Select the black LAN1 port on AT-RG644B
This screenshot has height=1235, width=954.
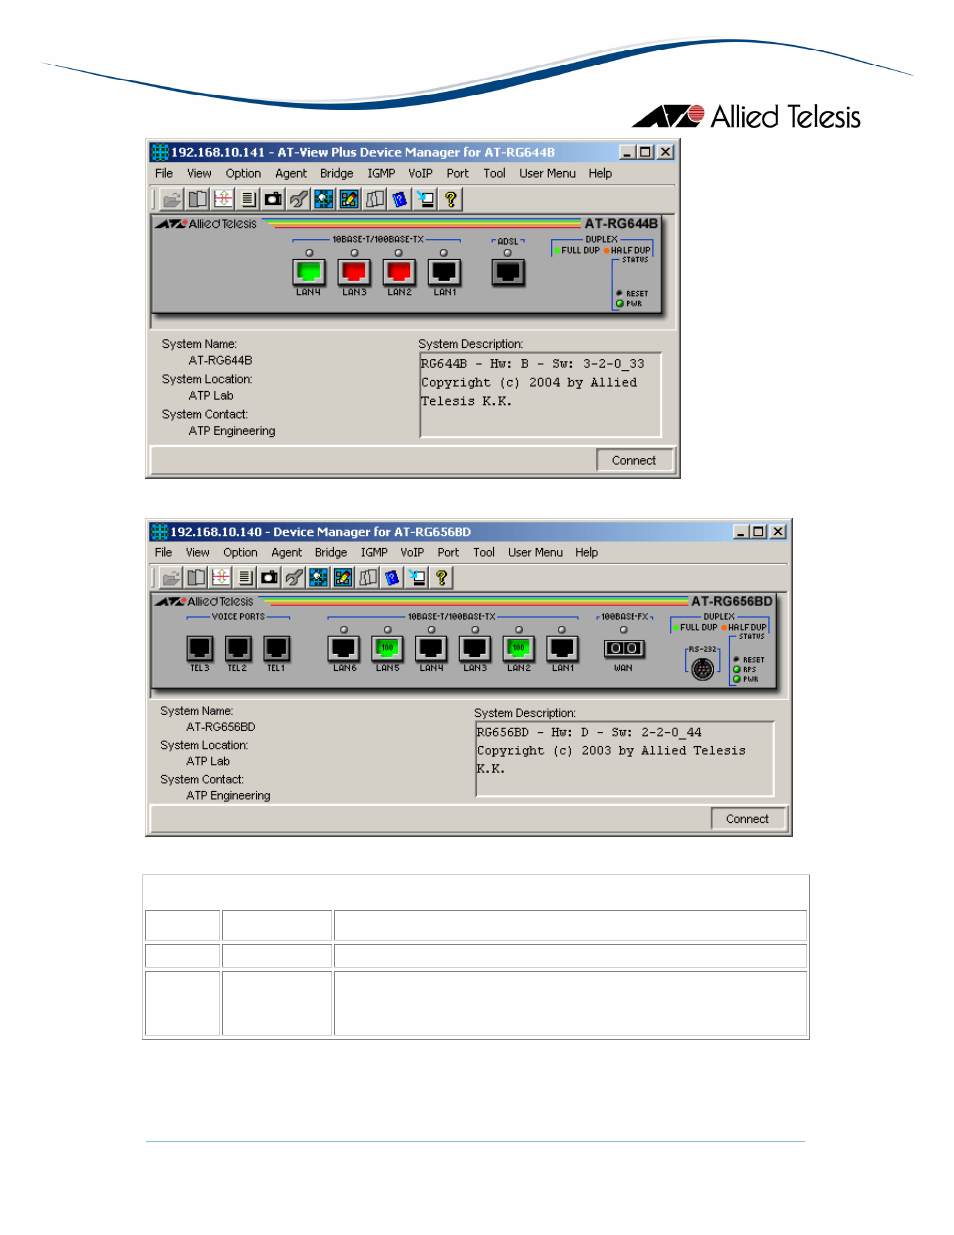pyautogui.click(x=444, y=271)
